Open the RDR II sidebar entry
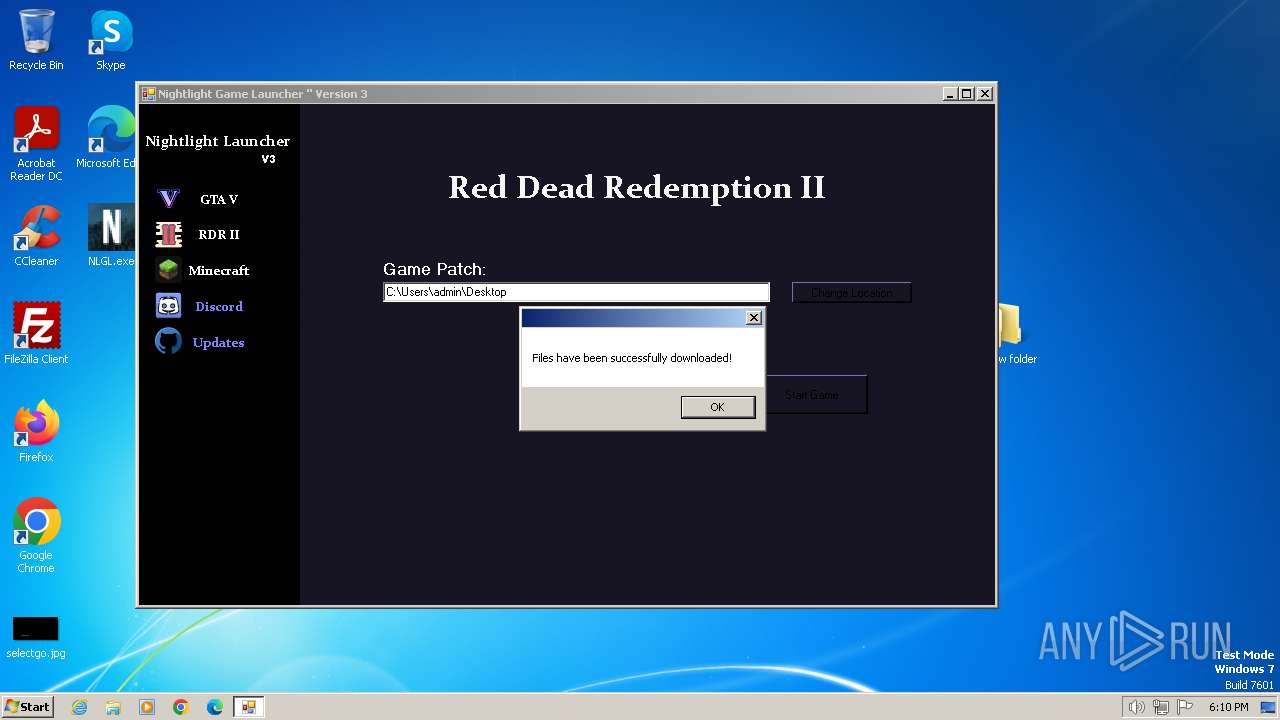 click(219, 235)
